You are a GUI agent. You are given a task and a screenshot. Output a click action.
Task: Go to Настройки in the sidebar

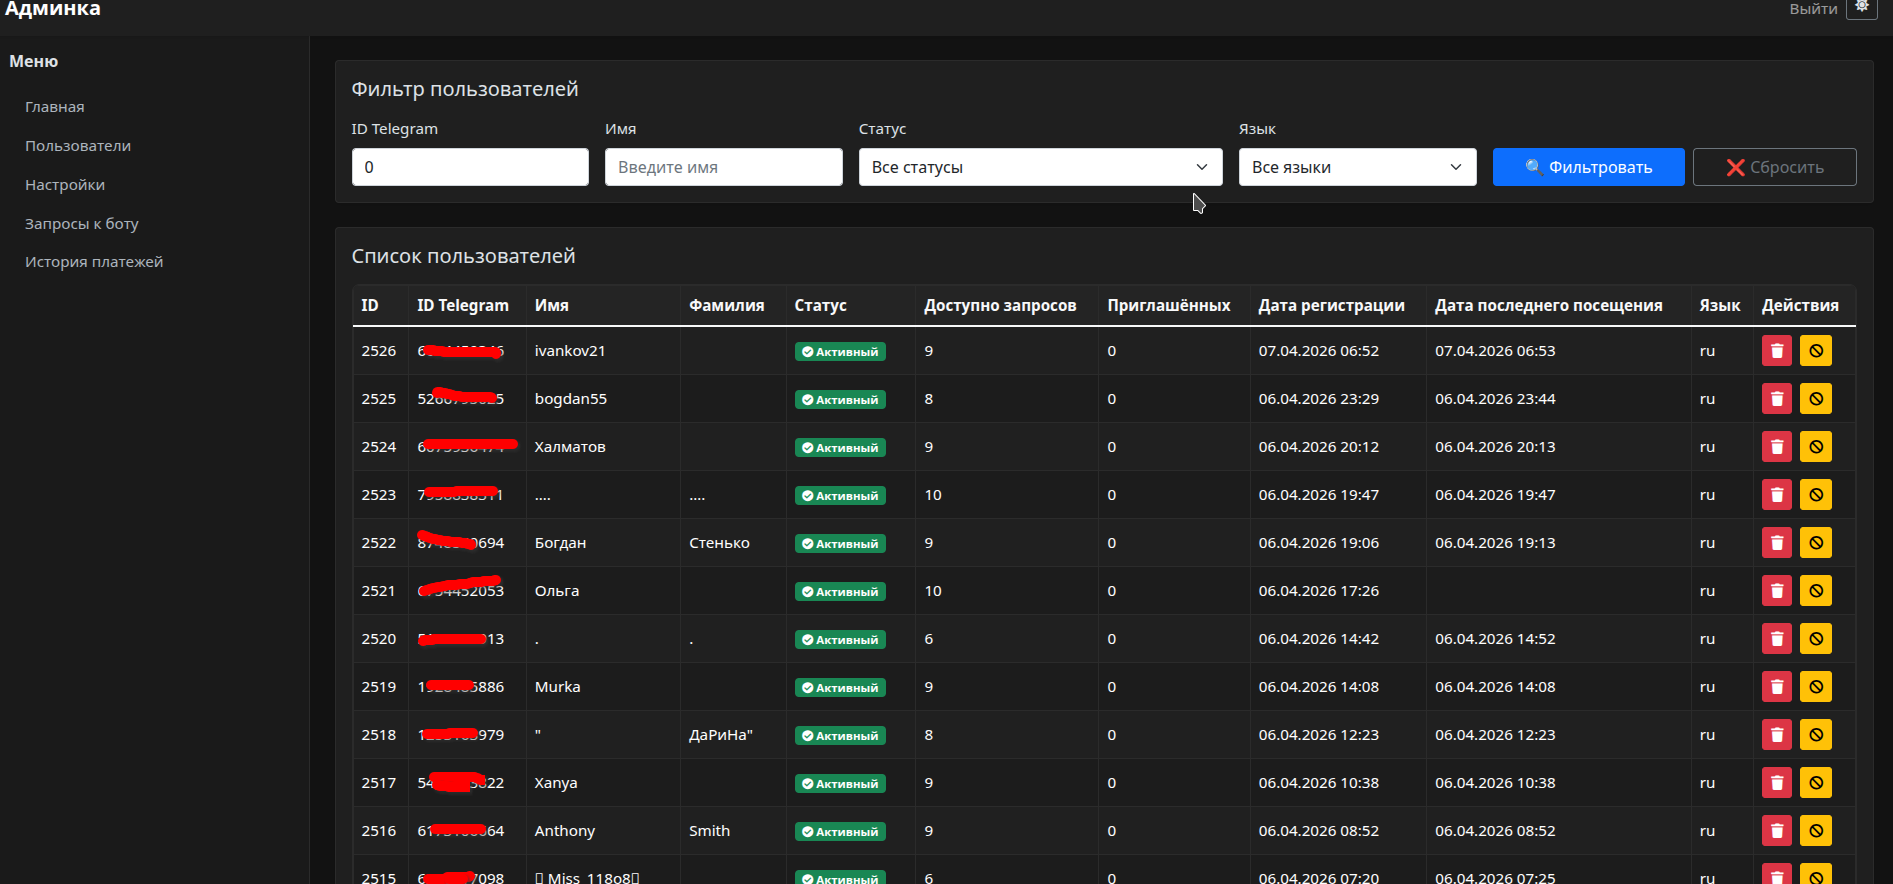pyautogui.click(x=65, y=185)
